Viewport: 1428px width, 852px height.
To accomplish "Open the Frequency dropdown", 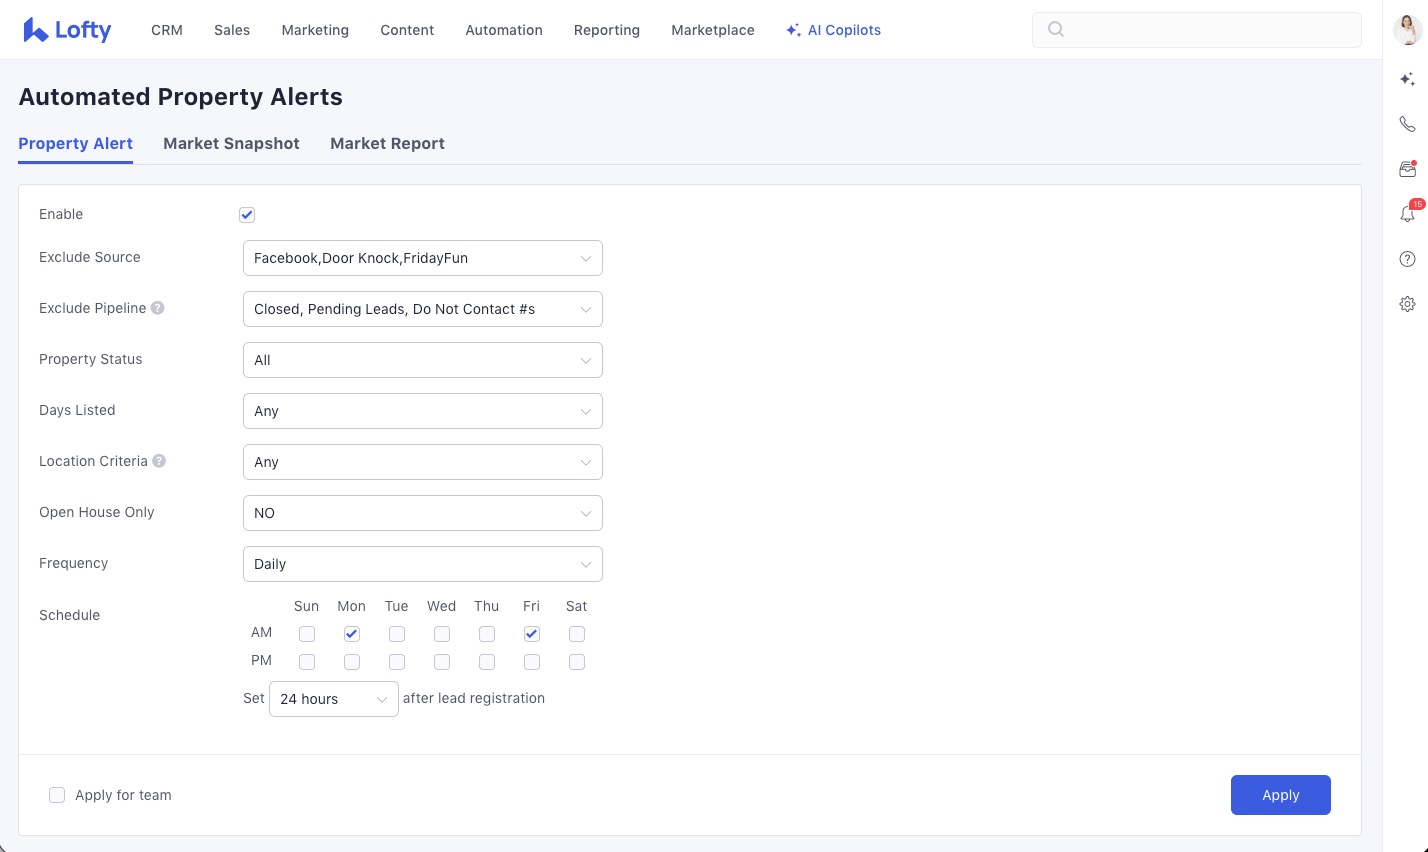I will coord(422,564).
